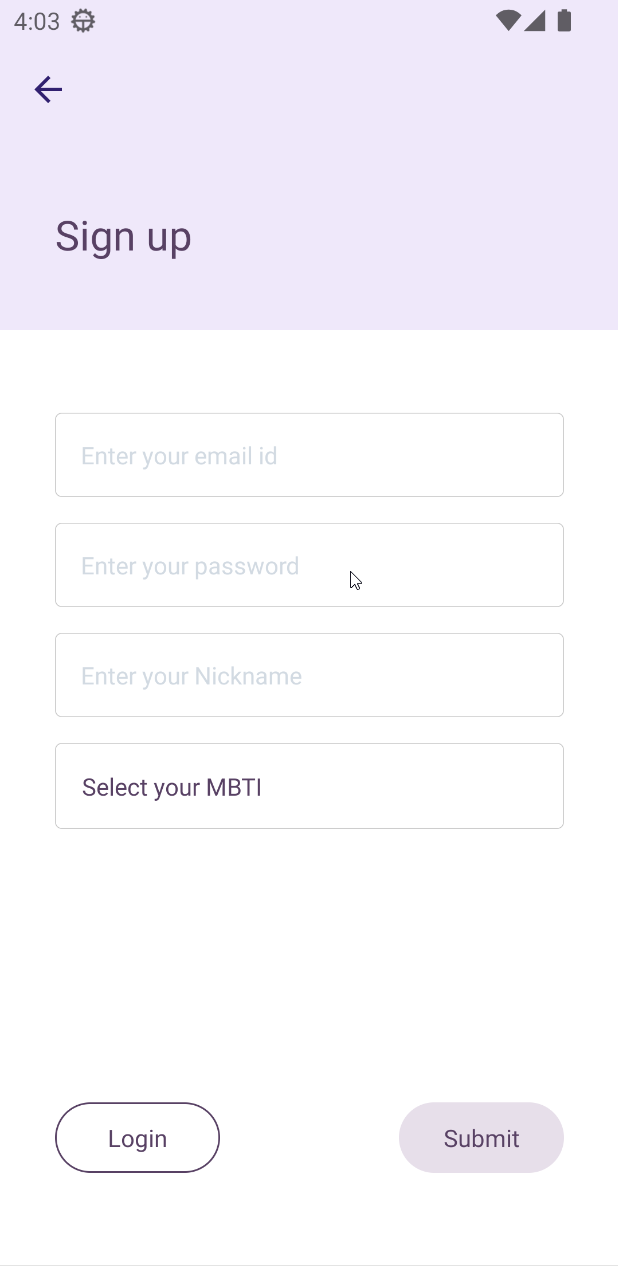Image resolution: width=618 pixels, height=1266 pixels.
Task: Click the Login button
Action: point(137,1137)
